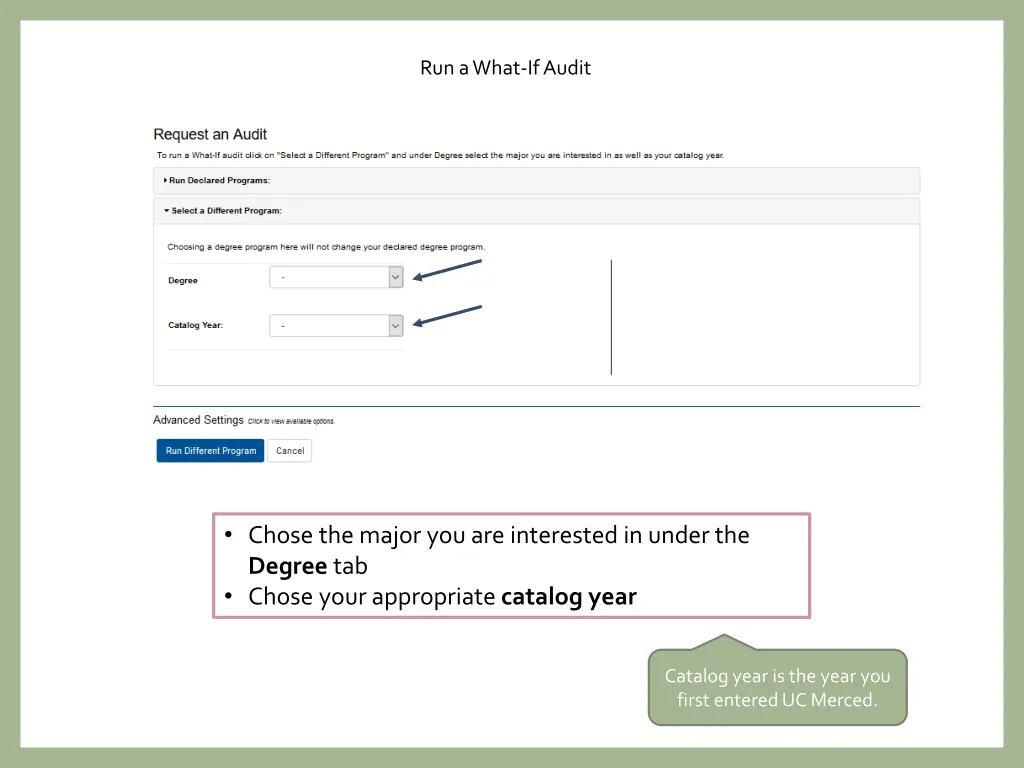Collapse the Select a Different Program section
Screen dimensions: 1024x768
[226, 211]
